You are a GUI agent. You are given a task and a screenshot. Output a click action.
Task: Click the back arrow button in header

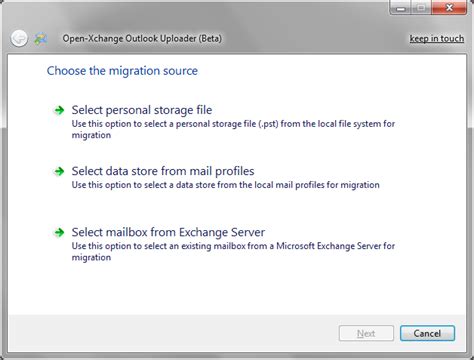click(19, 38)
